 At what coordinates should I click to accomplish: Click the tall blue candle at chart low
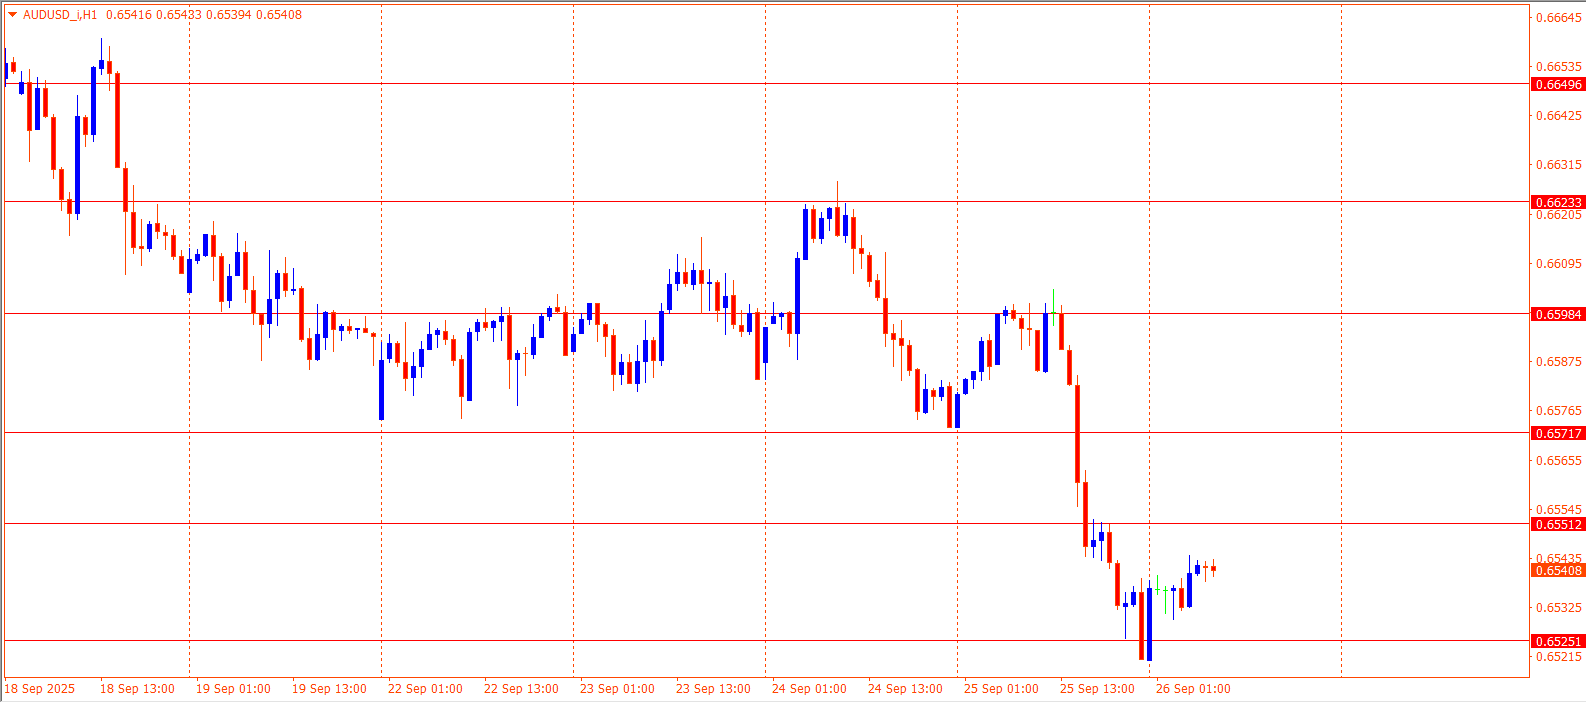[1149, 625]
